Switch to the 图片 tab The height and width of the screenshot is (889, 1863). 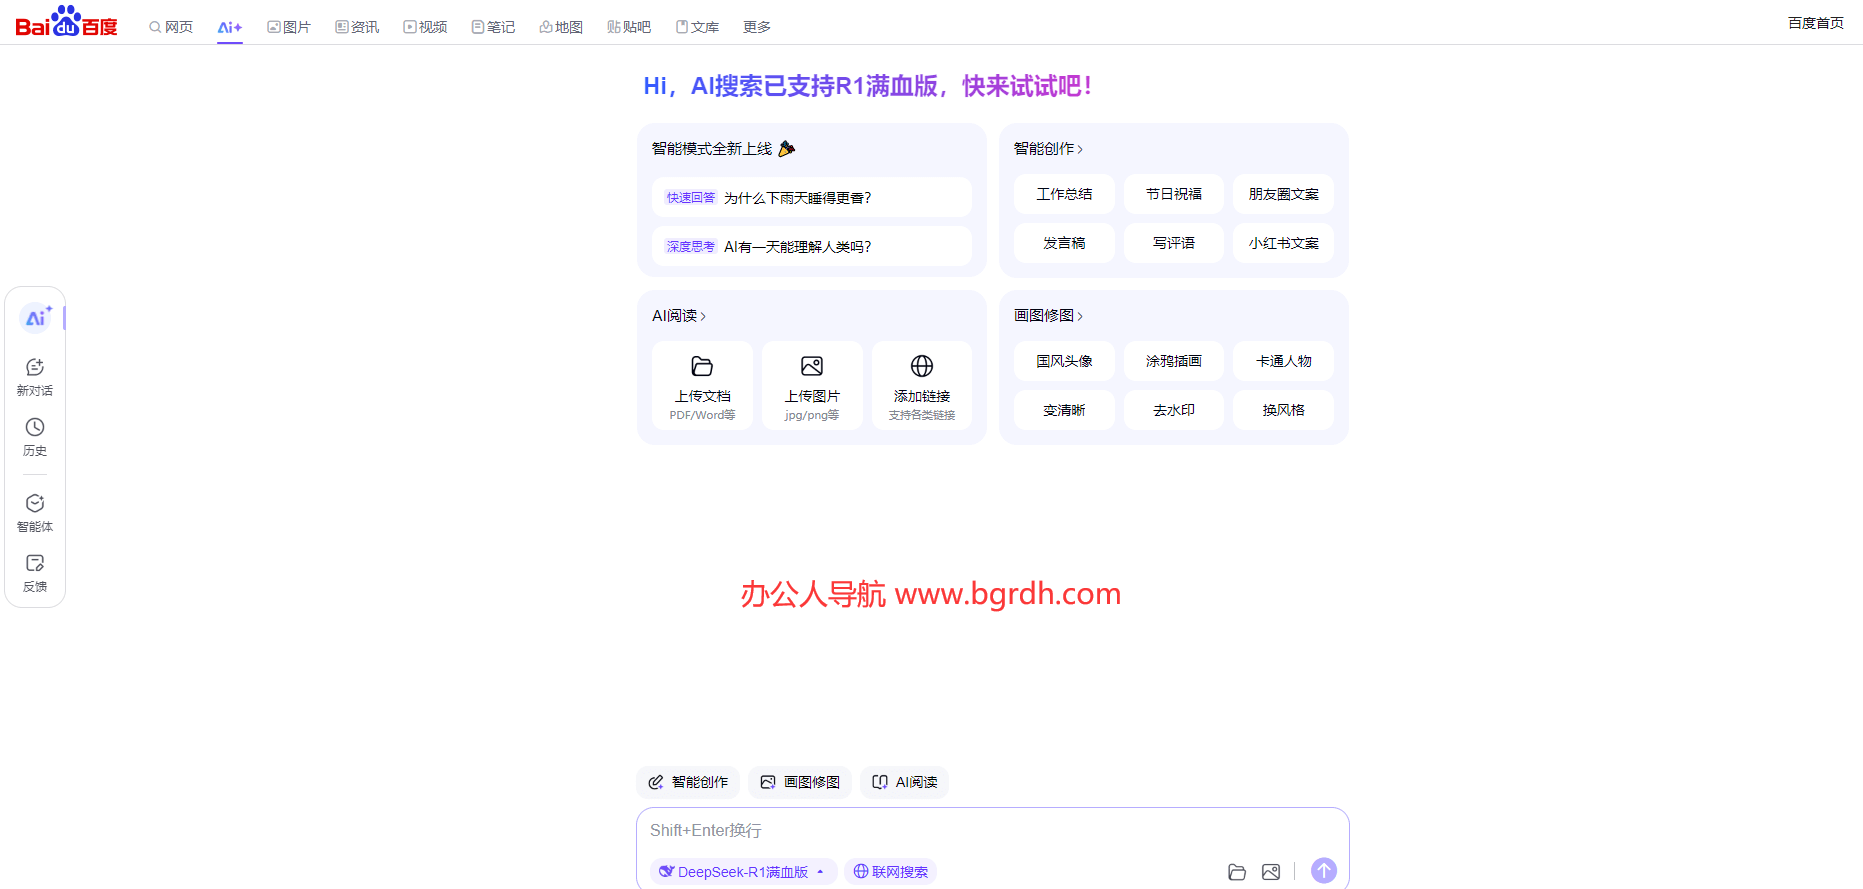coord(289,27)
